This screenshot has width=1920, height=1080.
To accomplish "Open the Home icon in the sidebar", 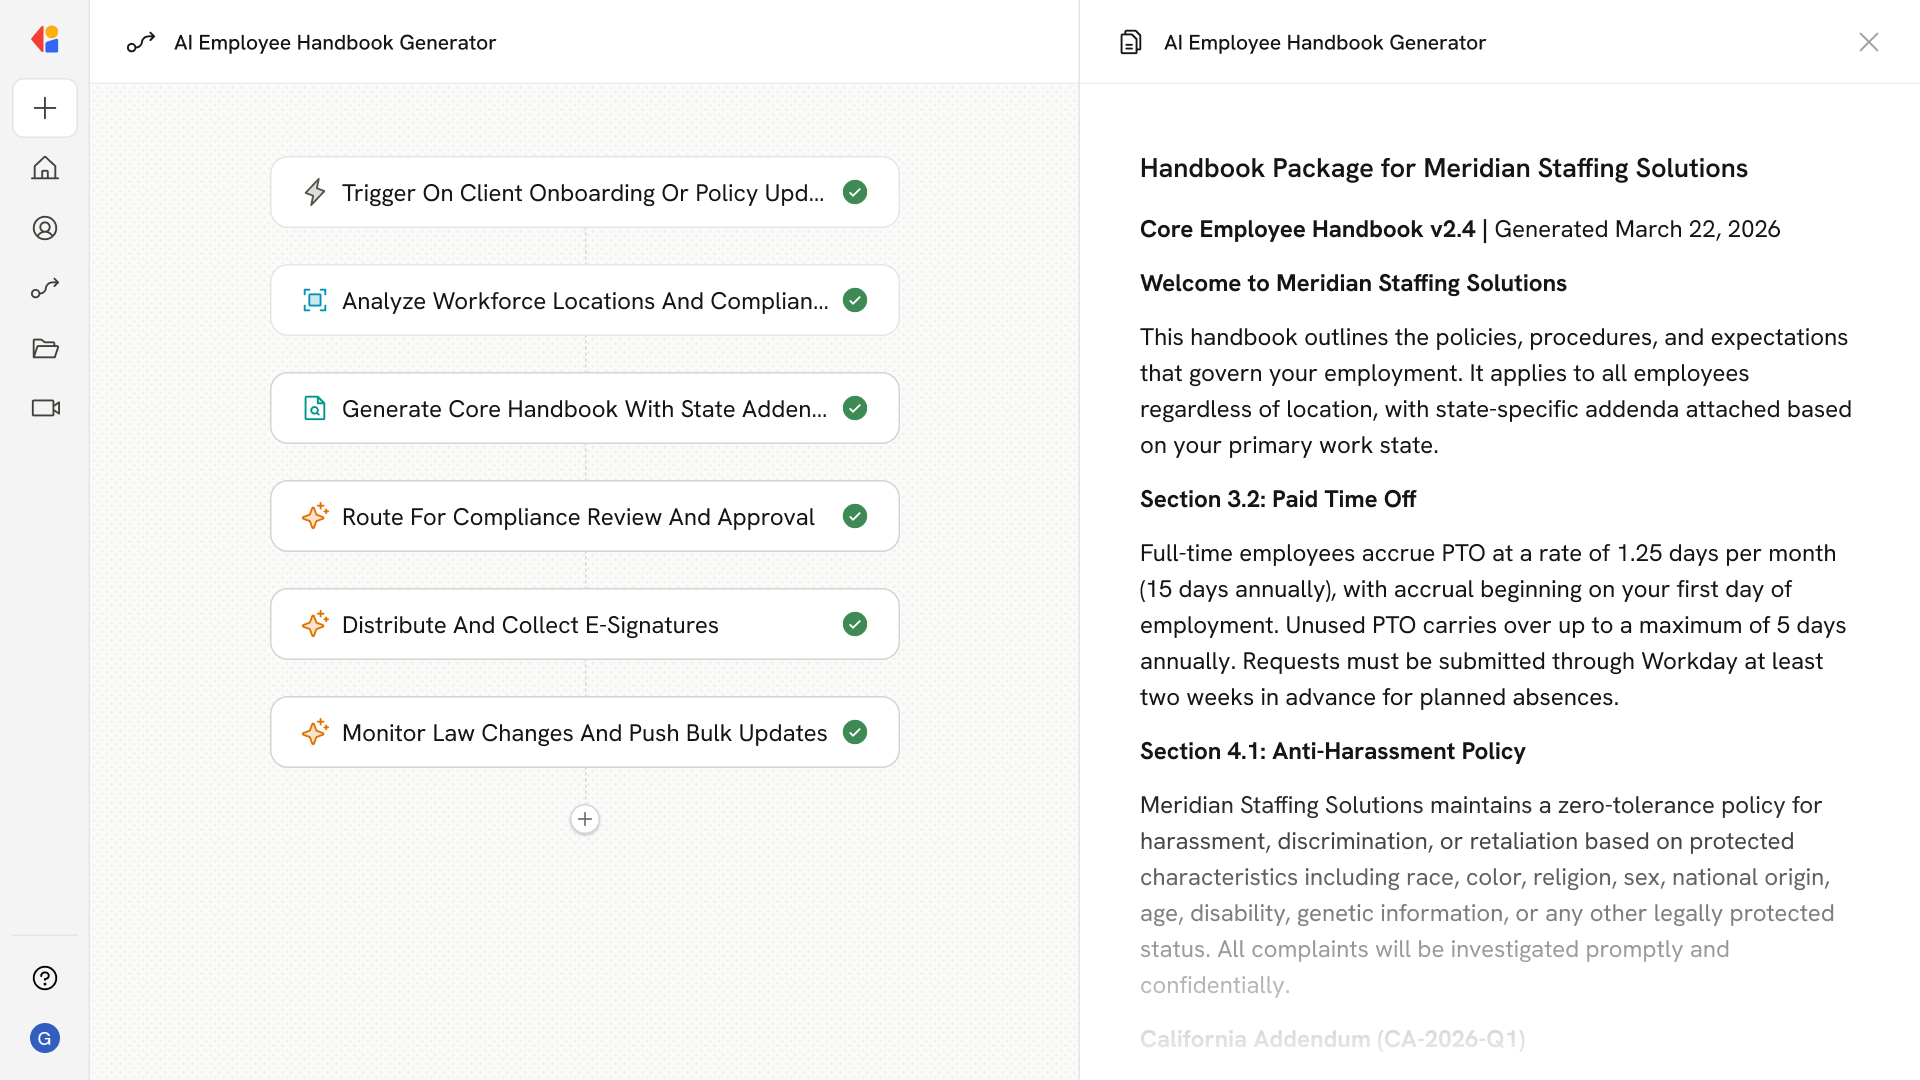I will point(45,168).
